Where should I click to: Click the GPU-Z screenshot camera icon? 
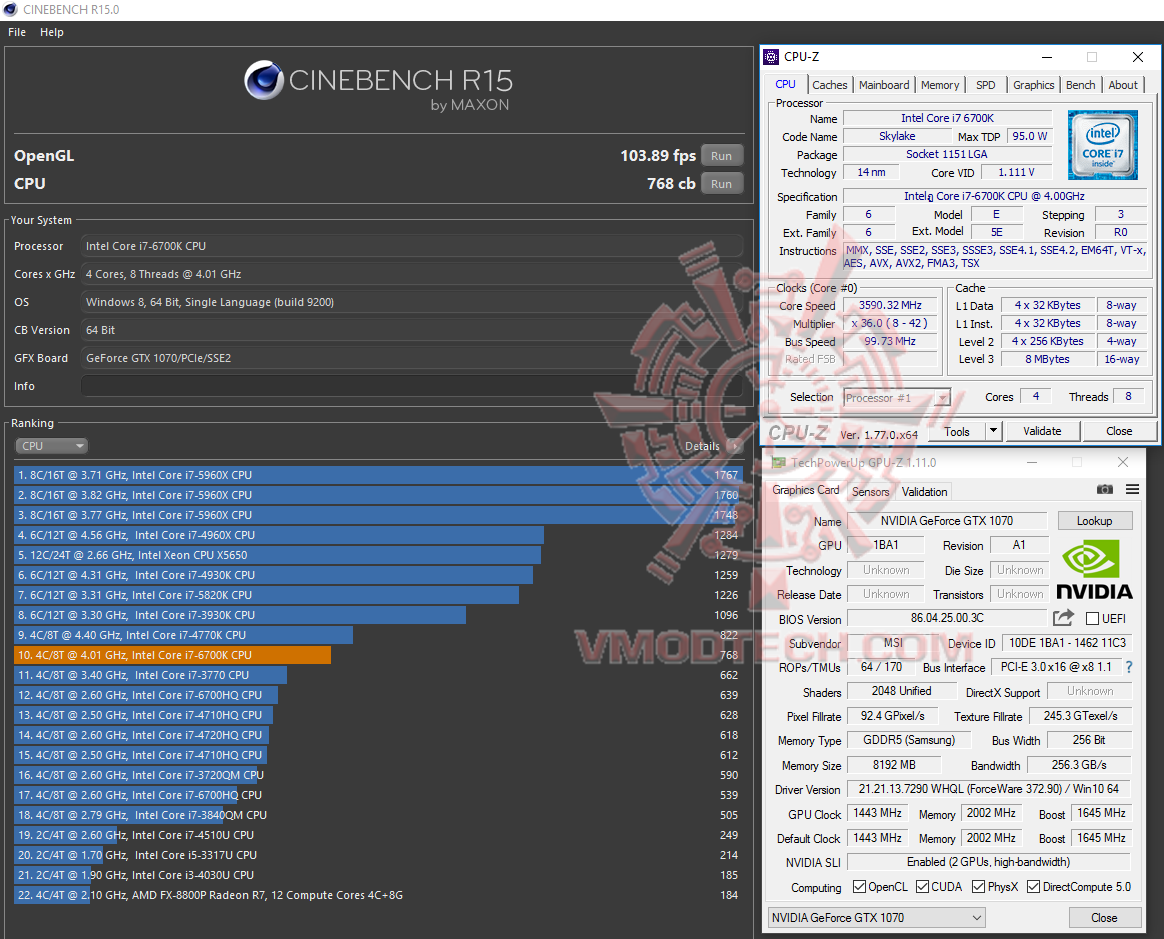(1105, 489)
